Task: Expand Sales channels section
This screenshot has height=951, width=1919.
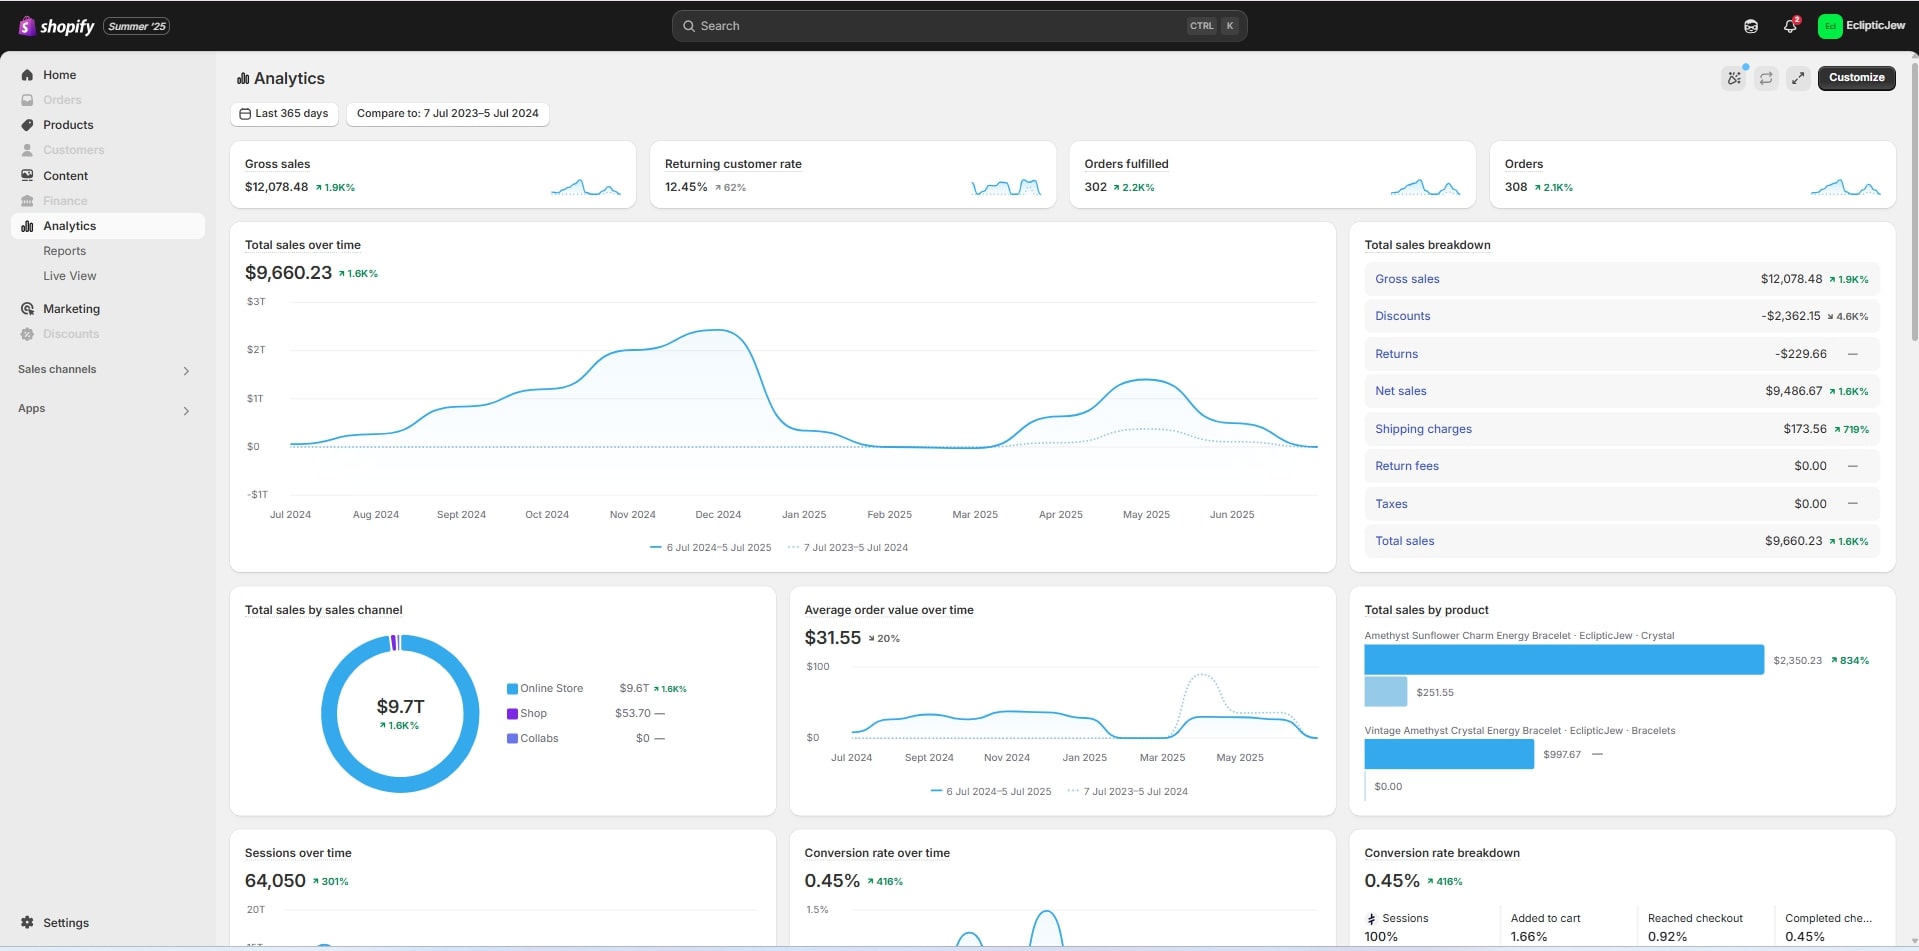Action: coord(186,371)
